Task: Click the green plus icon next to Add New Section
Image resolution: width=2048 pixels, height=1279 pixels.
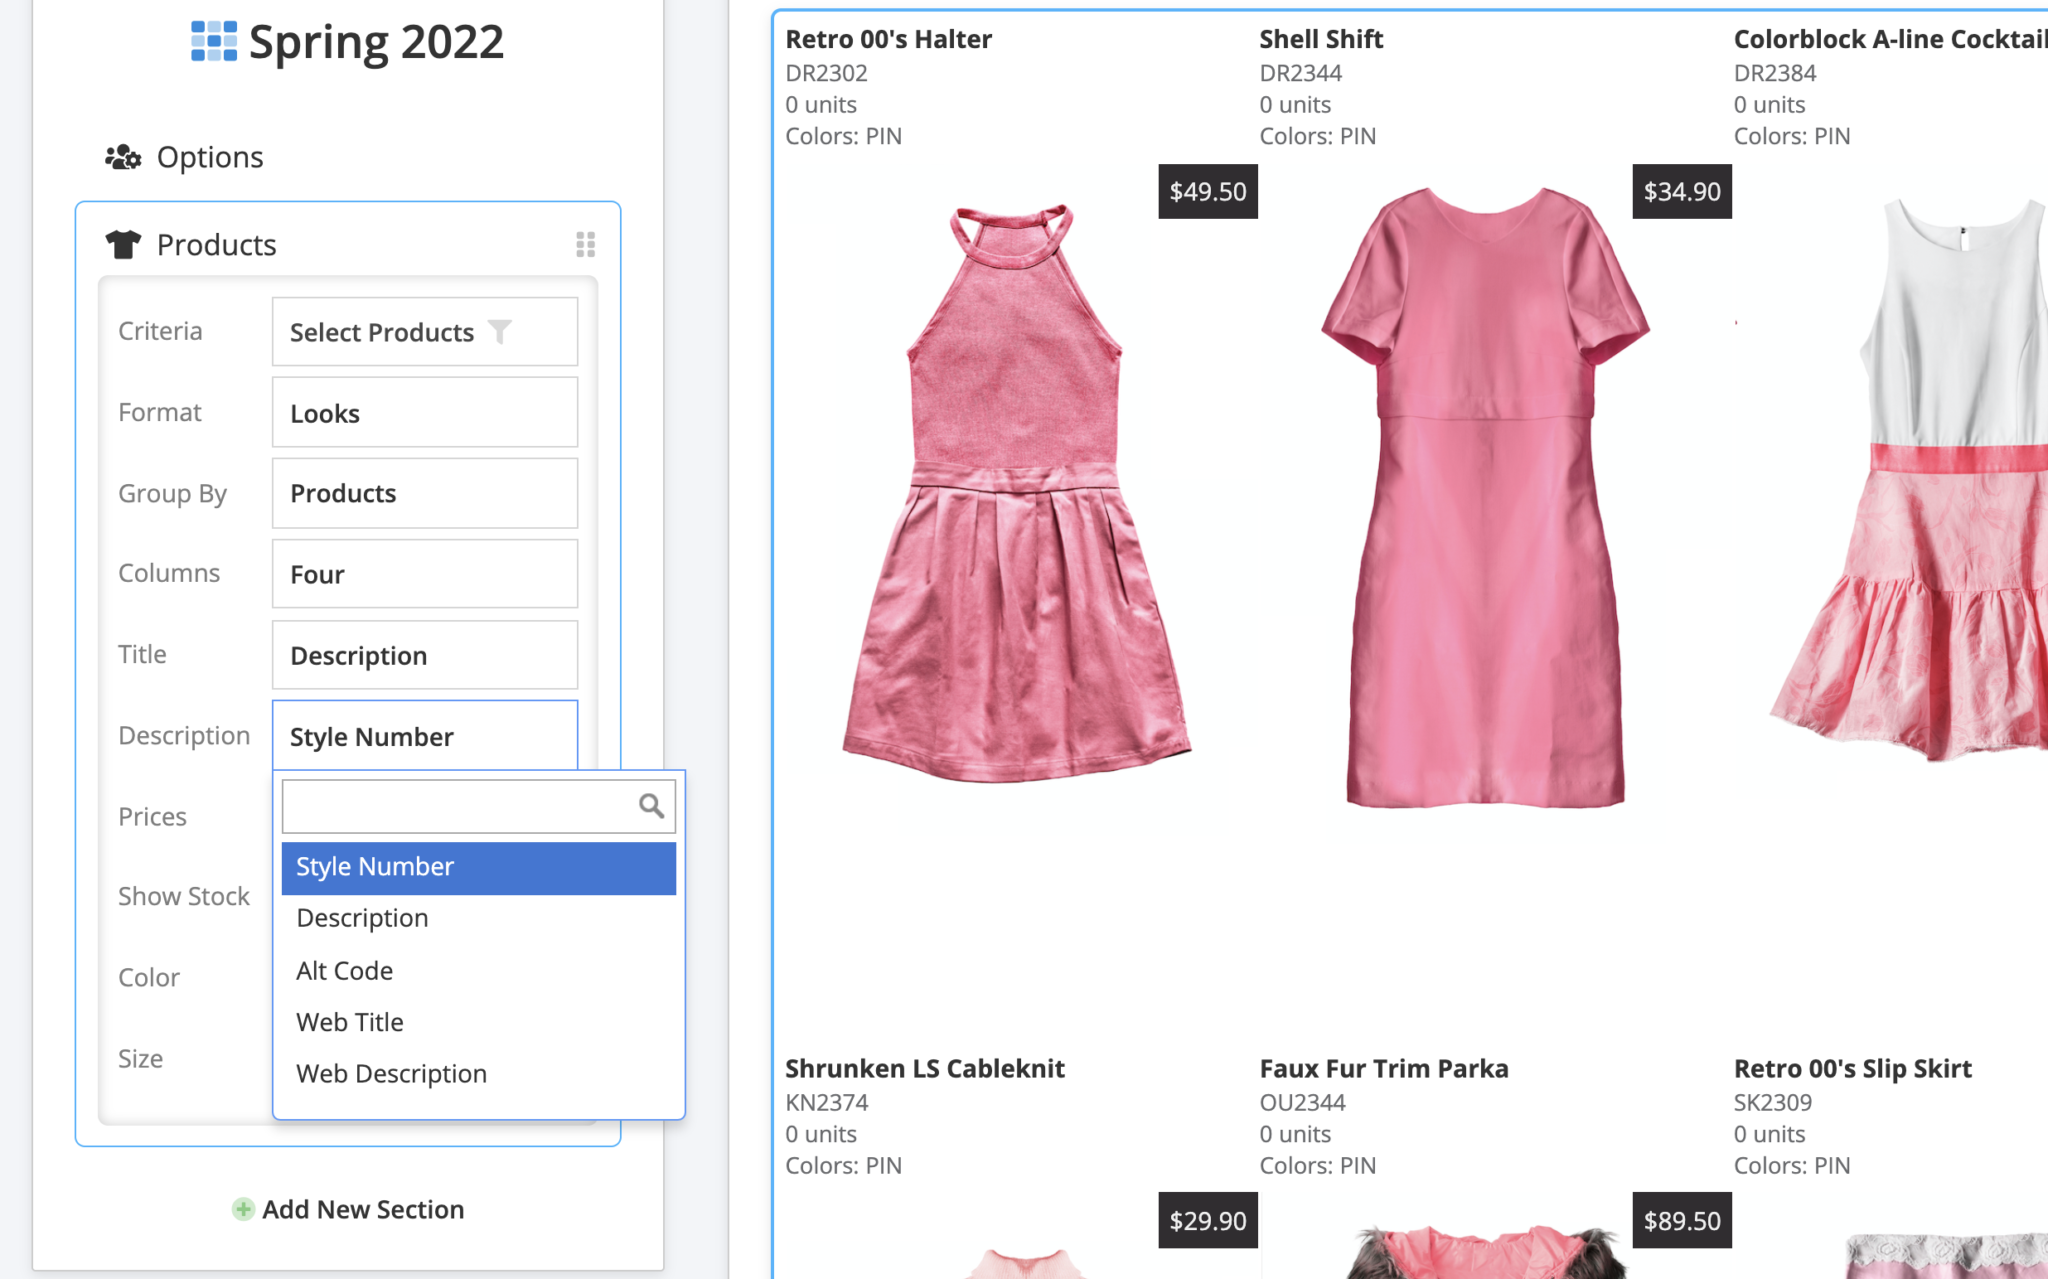Action: [243, 1209]
